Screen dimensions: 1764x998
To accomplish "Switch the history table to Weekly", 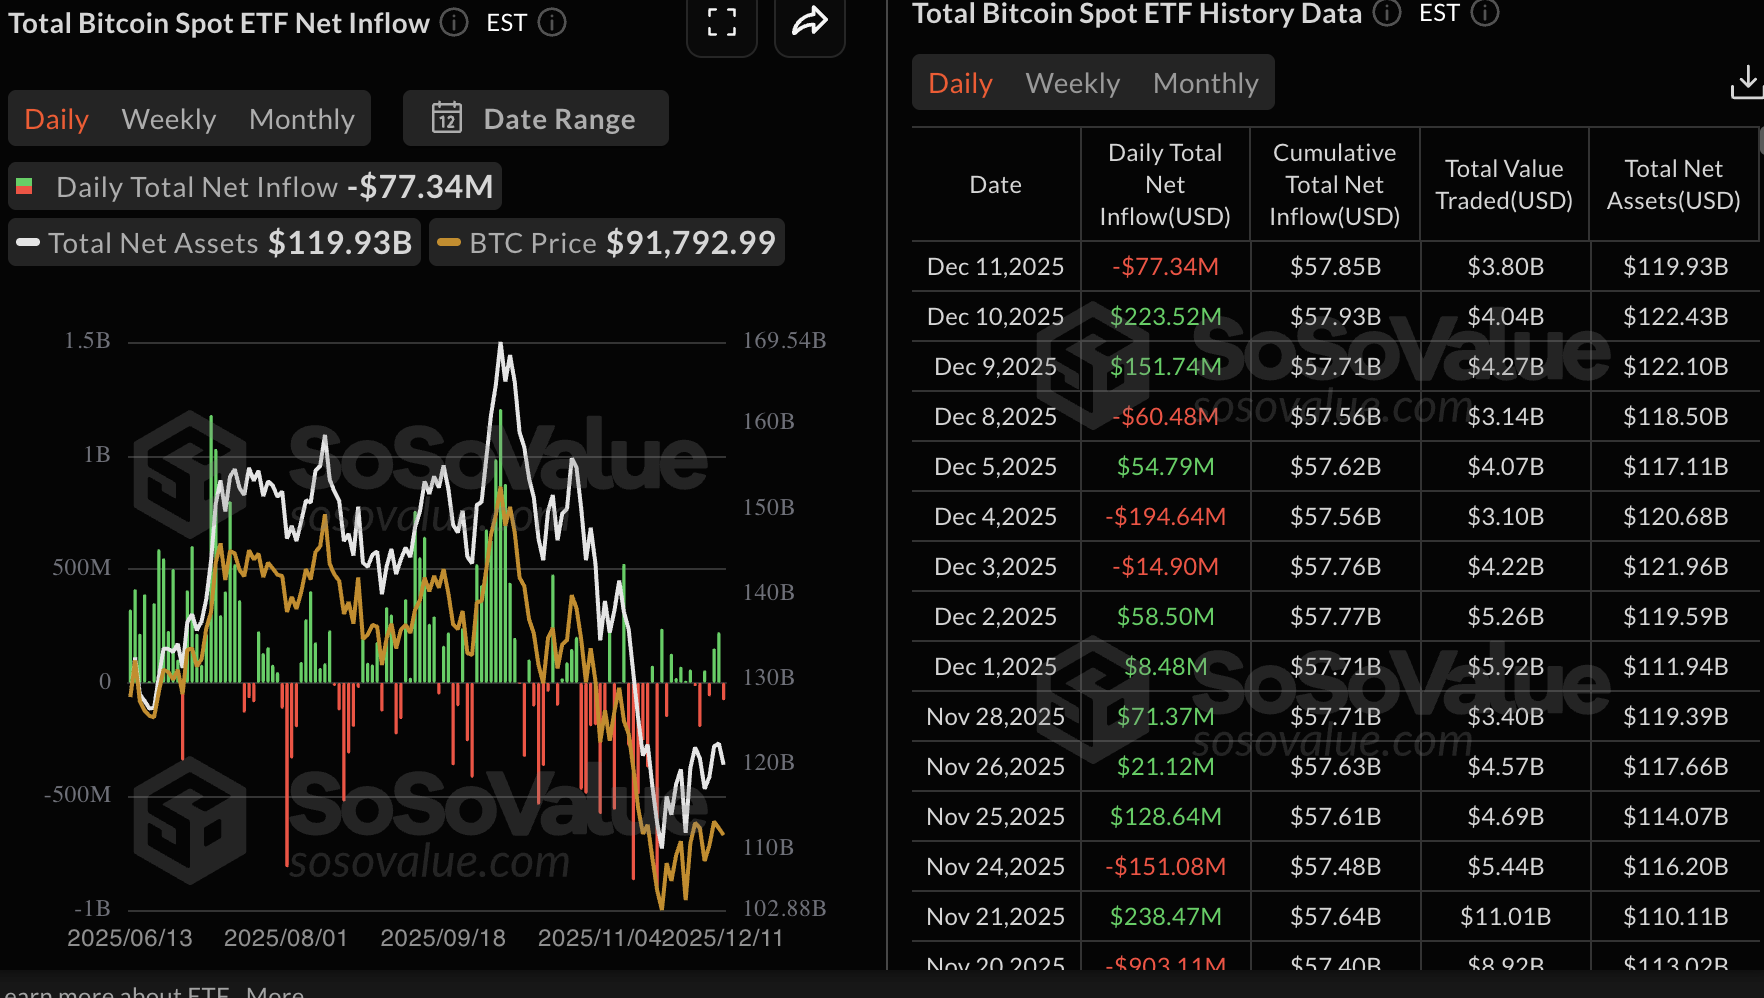I will click(1071, 83).
